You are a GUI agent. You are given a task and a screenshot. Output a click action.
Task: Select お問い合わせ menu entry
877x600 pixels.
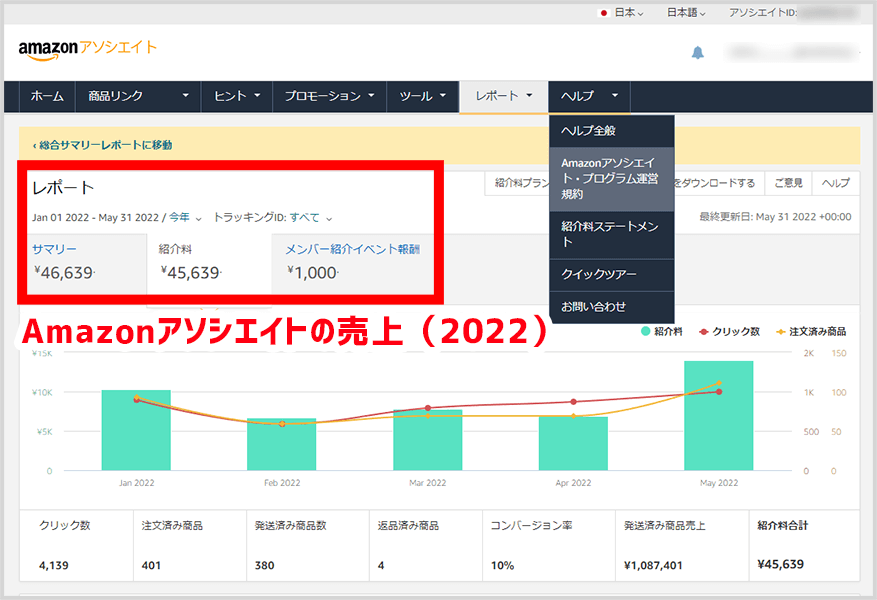coord(612,306)
